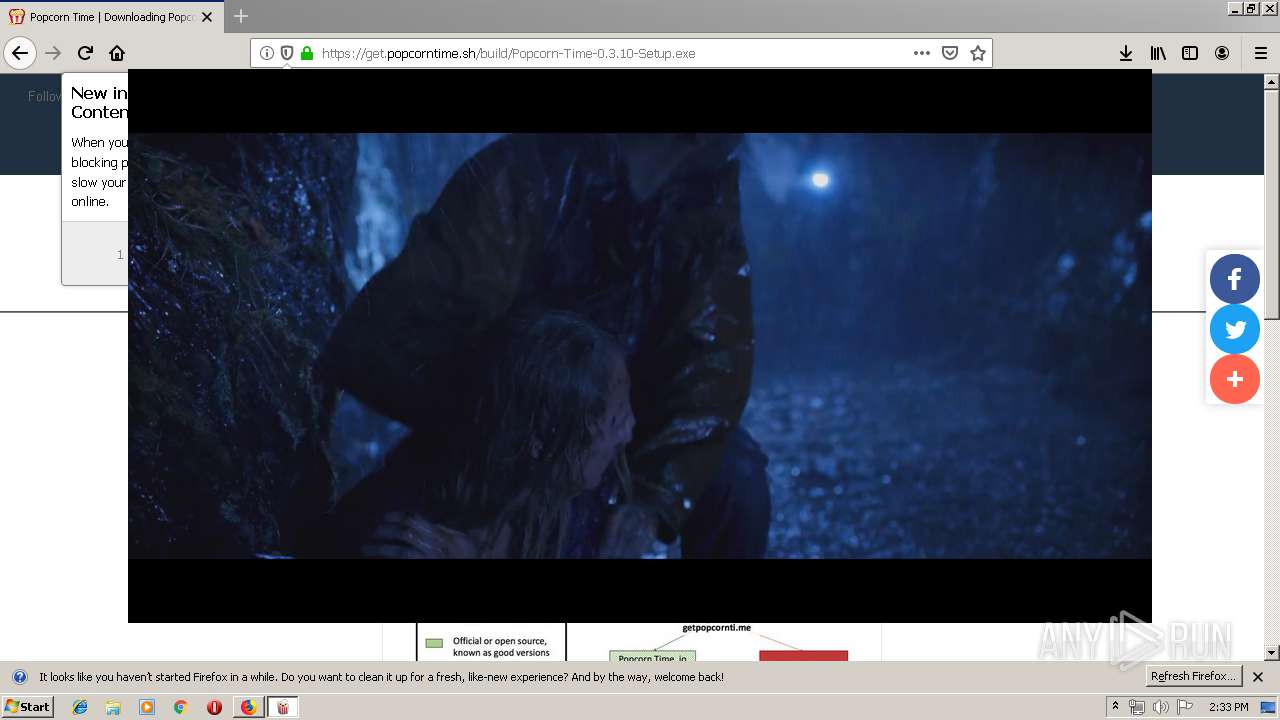The image size is (1280, 720).
Task: Share the page on Facebook
Action: click(1235, 279)
